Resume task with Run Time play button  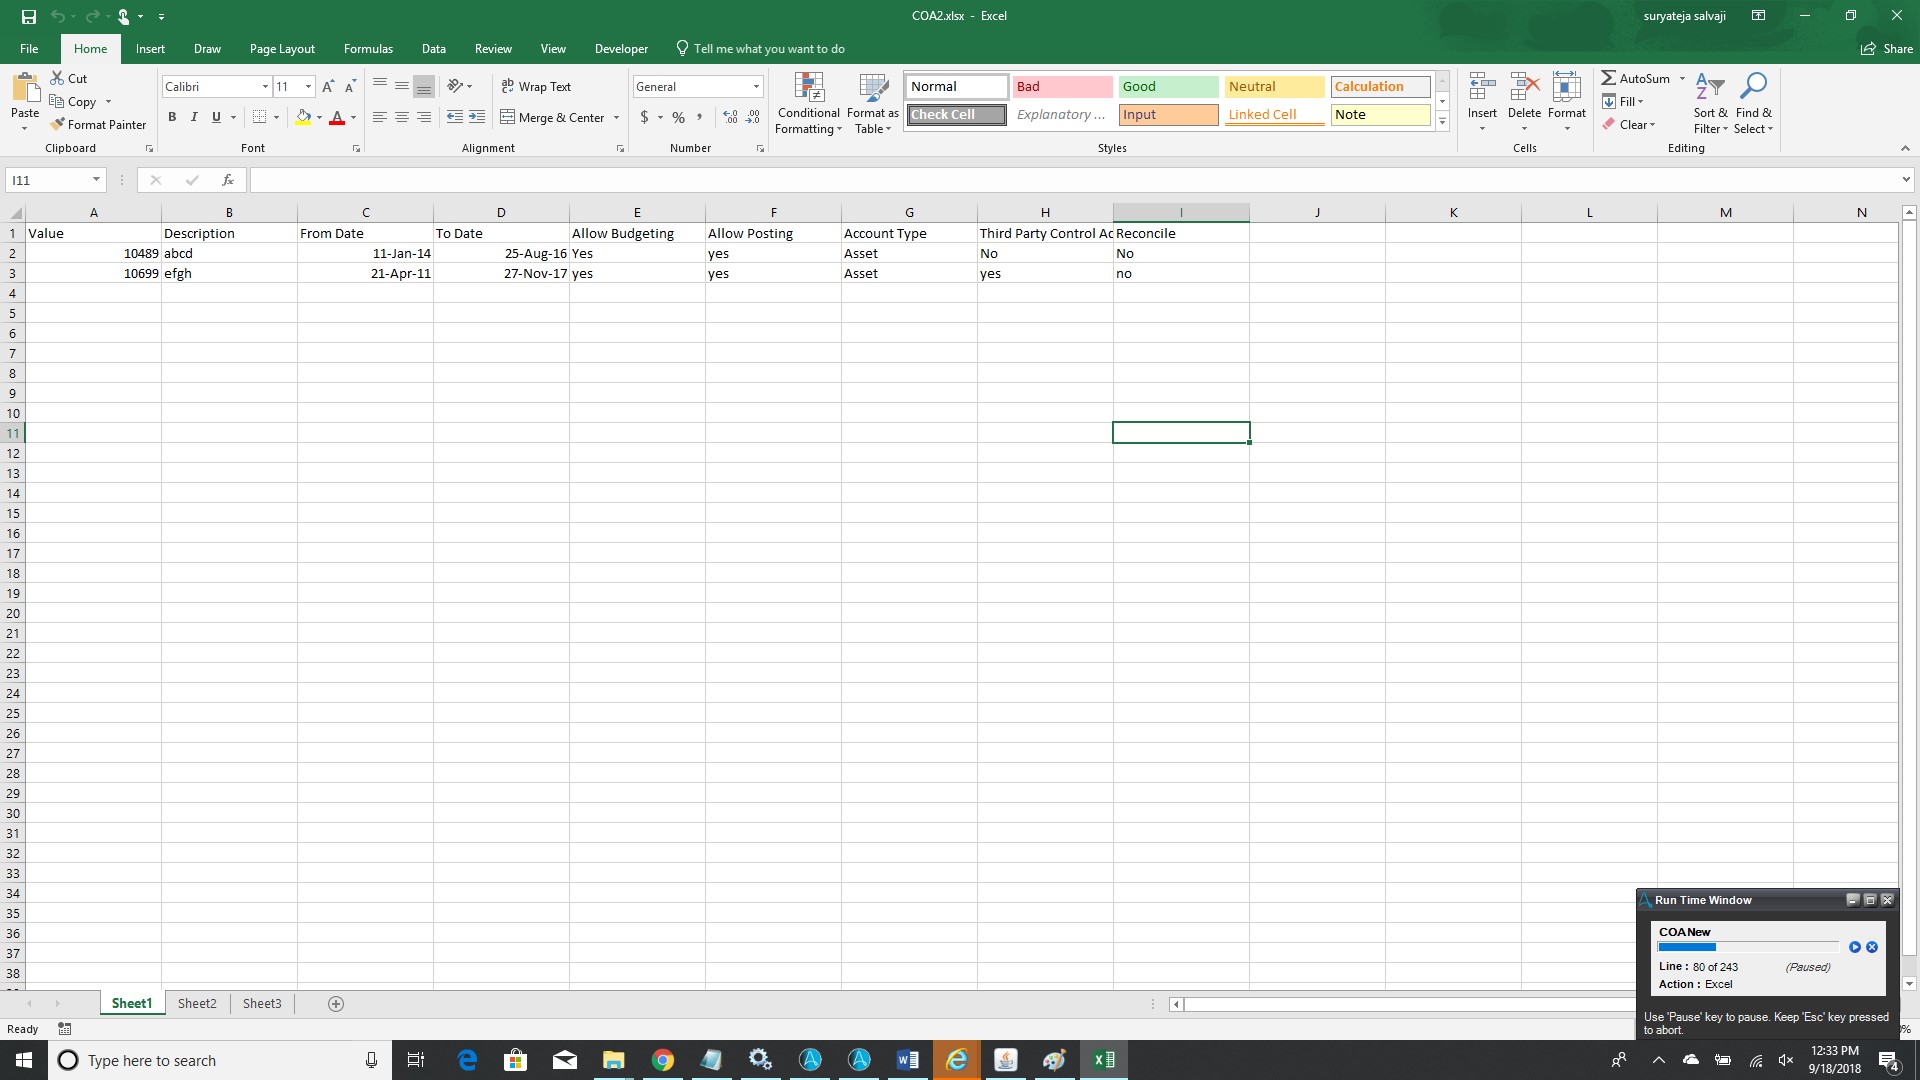tap(1855, 947)
